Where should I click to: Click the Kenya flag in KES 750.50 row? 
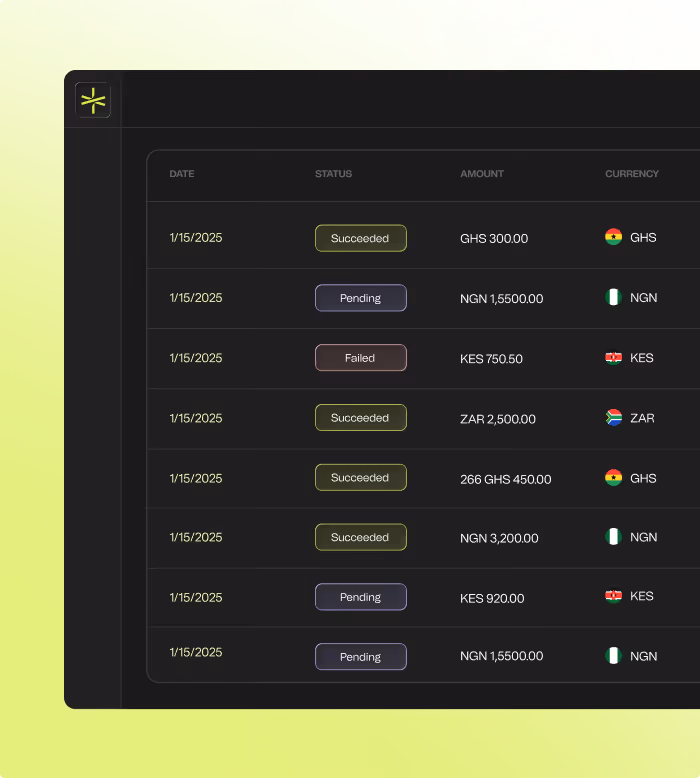614,358
